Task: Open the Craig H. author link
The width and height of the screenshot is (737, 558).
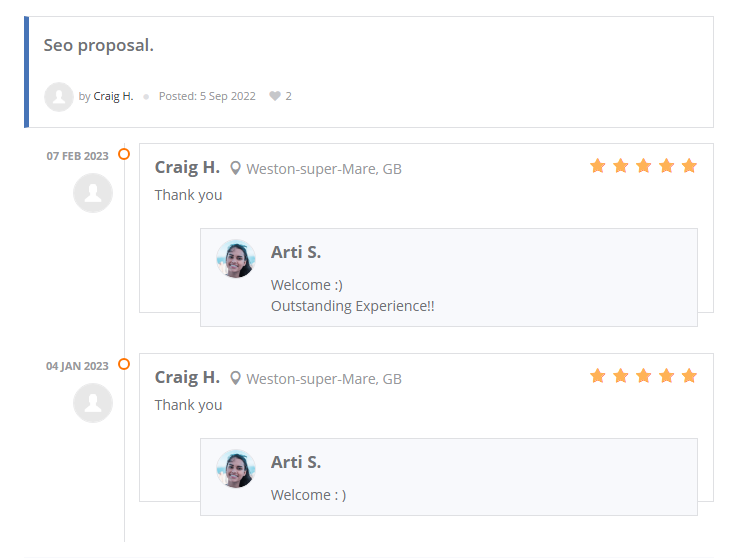Action: 113,97
